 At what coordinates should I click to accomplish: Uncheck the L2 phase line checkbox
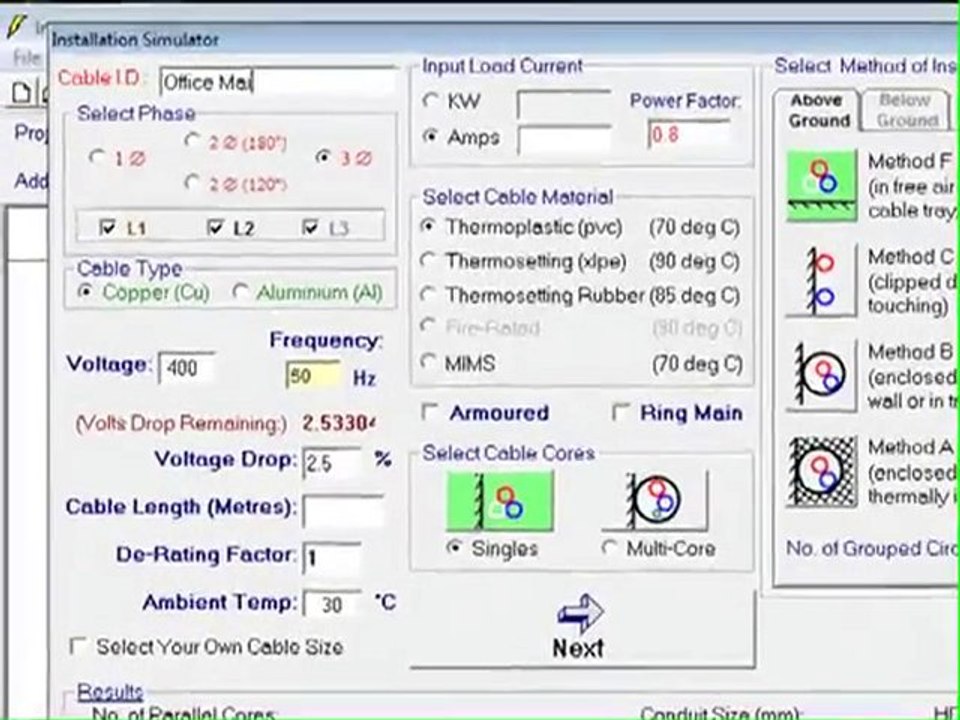tap(215, 228)
